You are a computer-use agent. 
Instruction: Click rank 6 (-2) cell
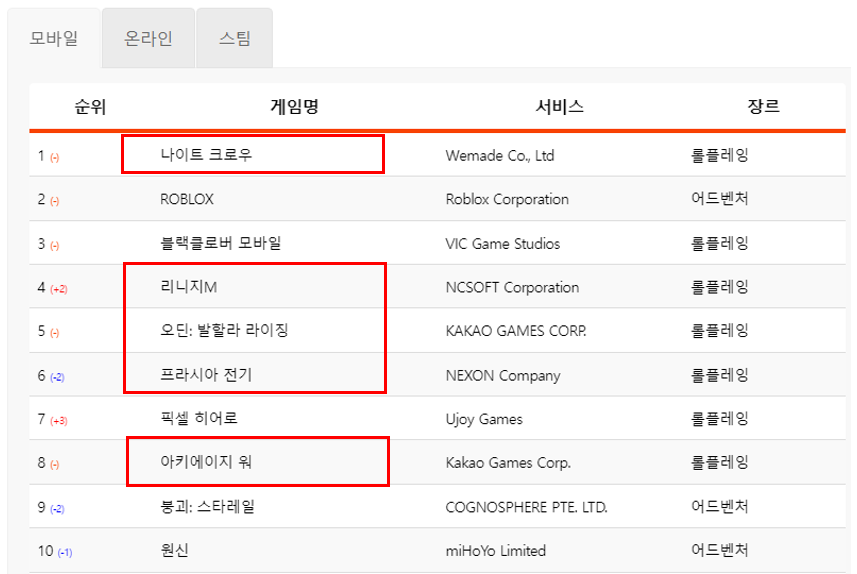(51, 376)
